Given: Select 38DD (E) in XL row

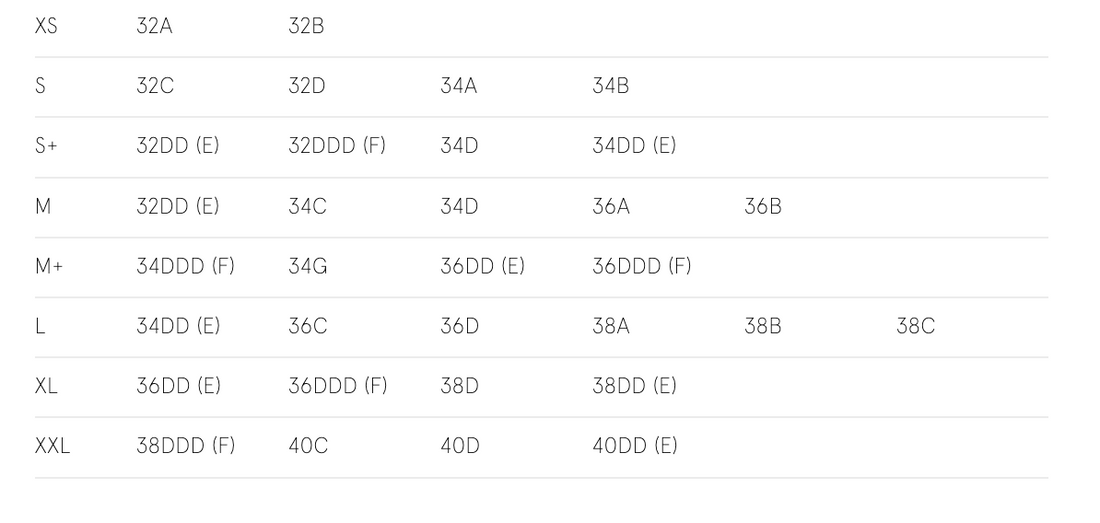Looking at the screenshot, I should click(634, 386).
